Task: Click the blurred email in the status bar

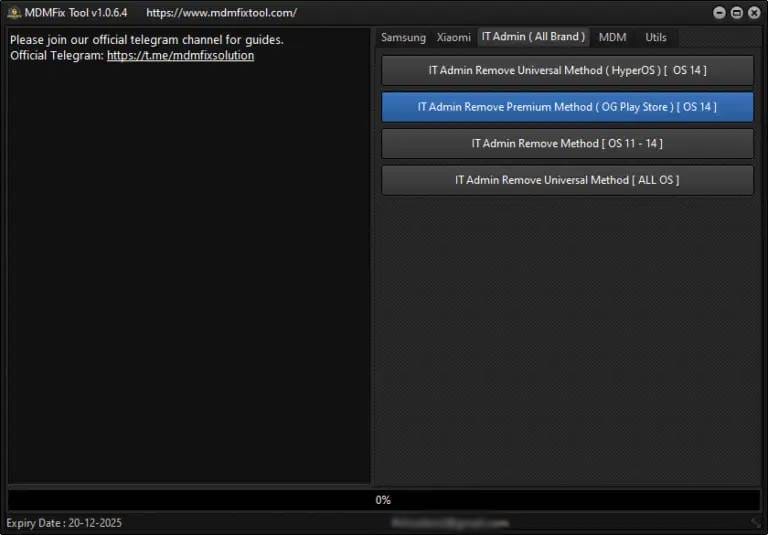Action: click(x=450, y=523)
